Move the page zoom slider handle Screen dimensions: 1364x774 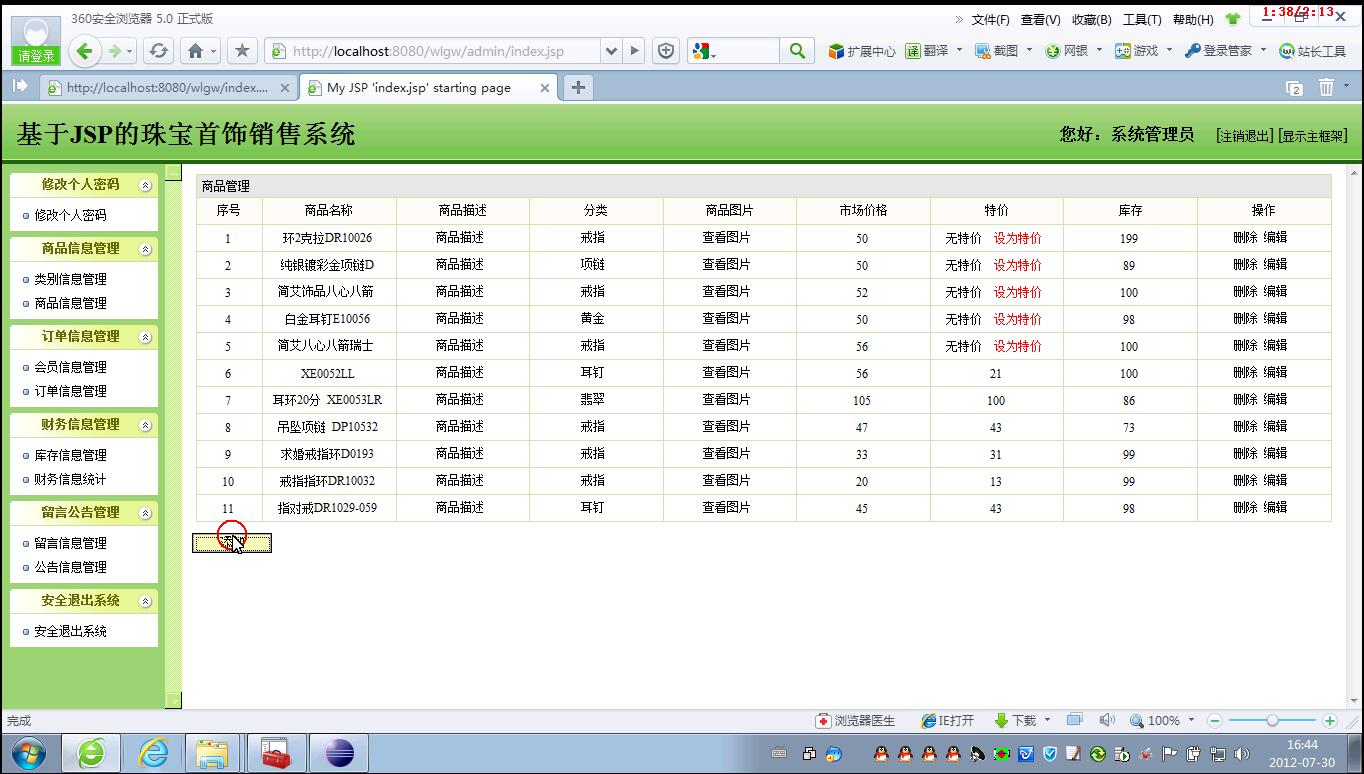pyautogui.click(x=1272, y=720)
